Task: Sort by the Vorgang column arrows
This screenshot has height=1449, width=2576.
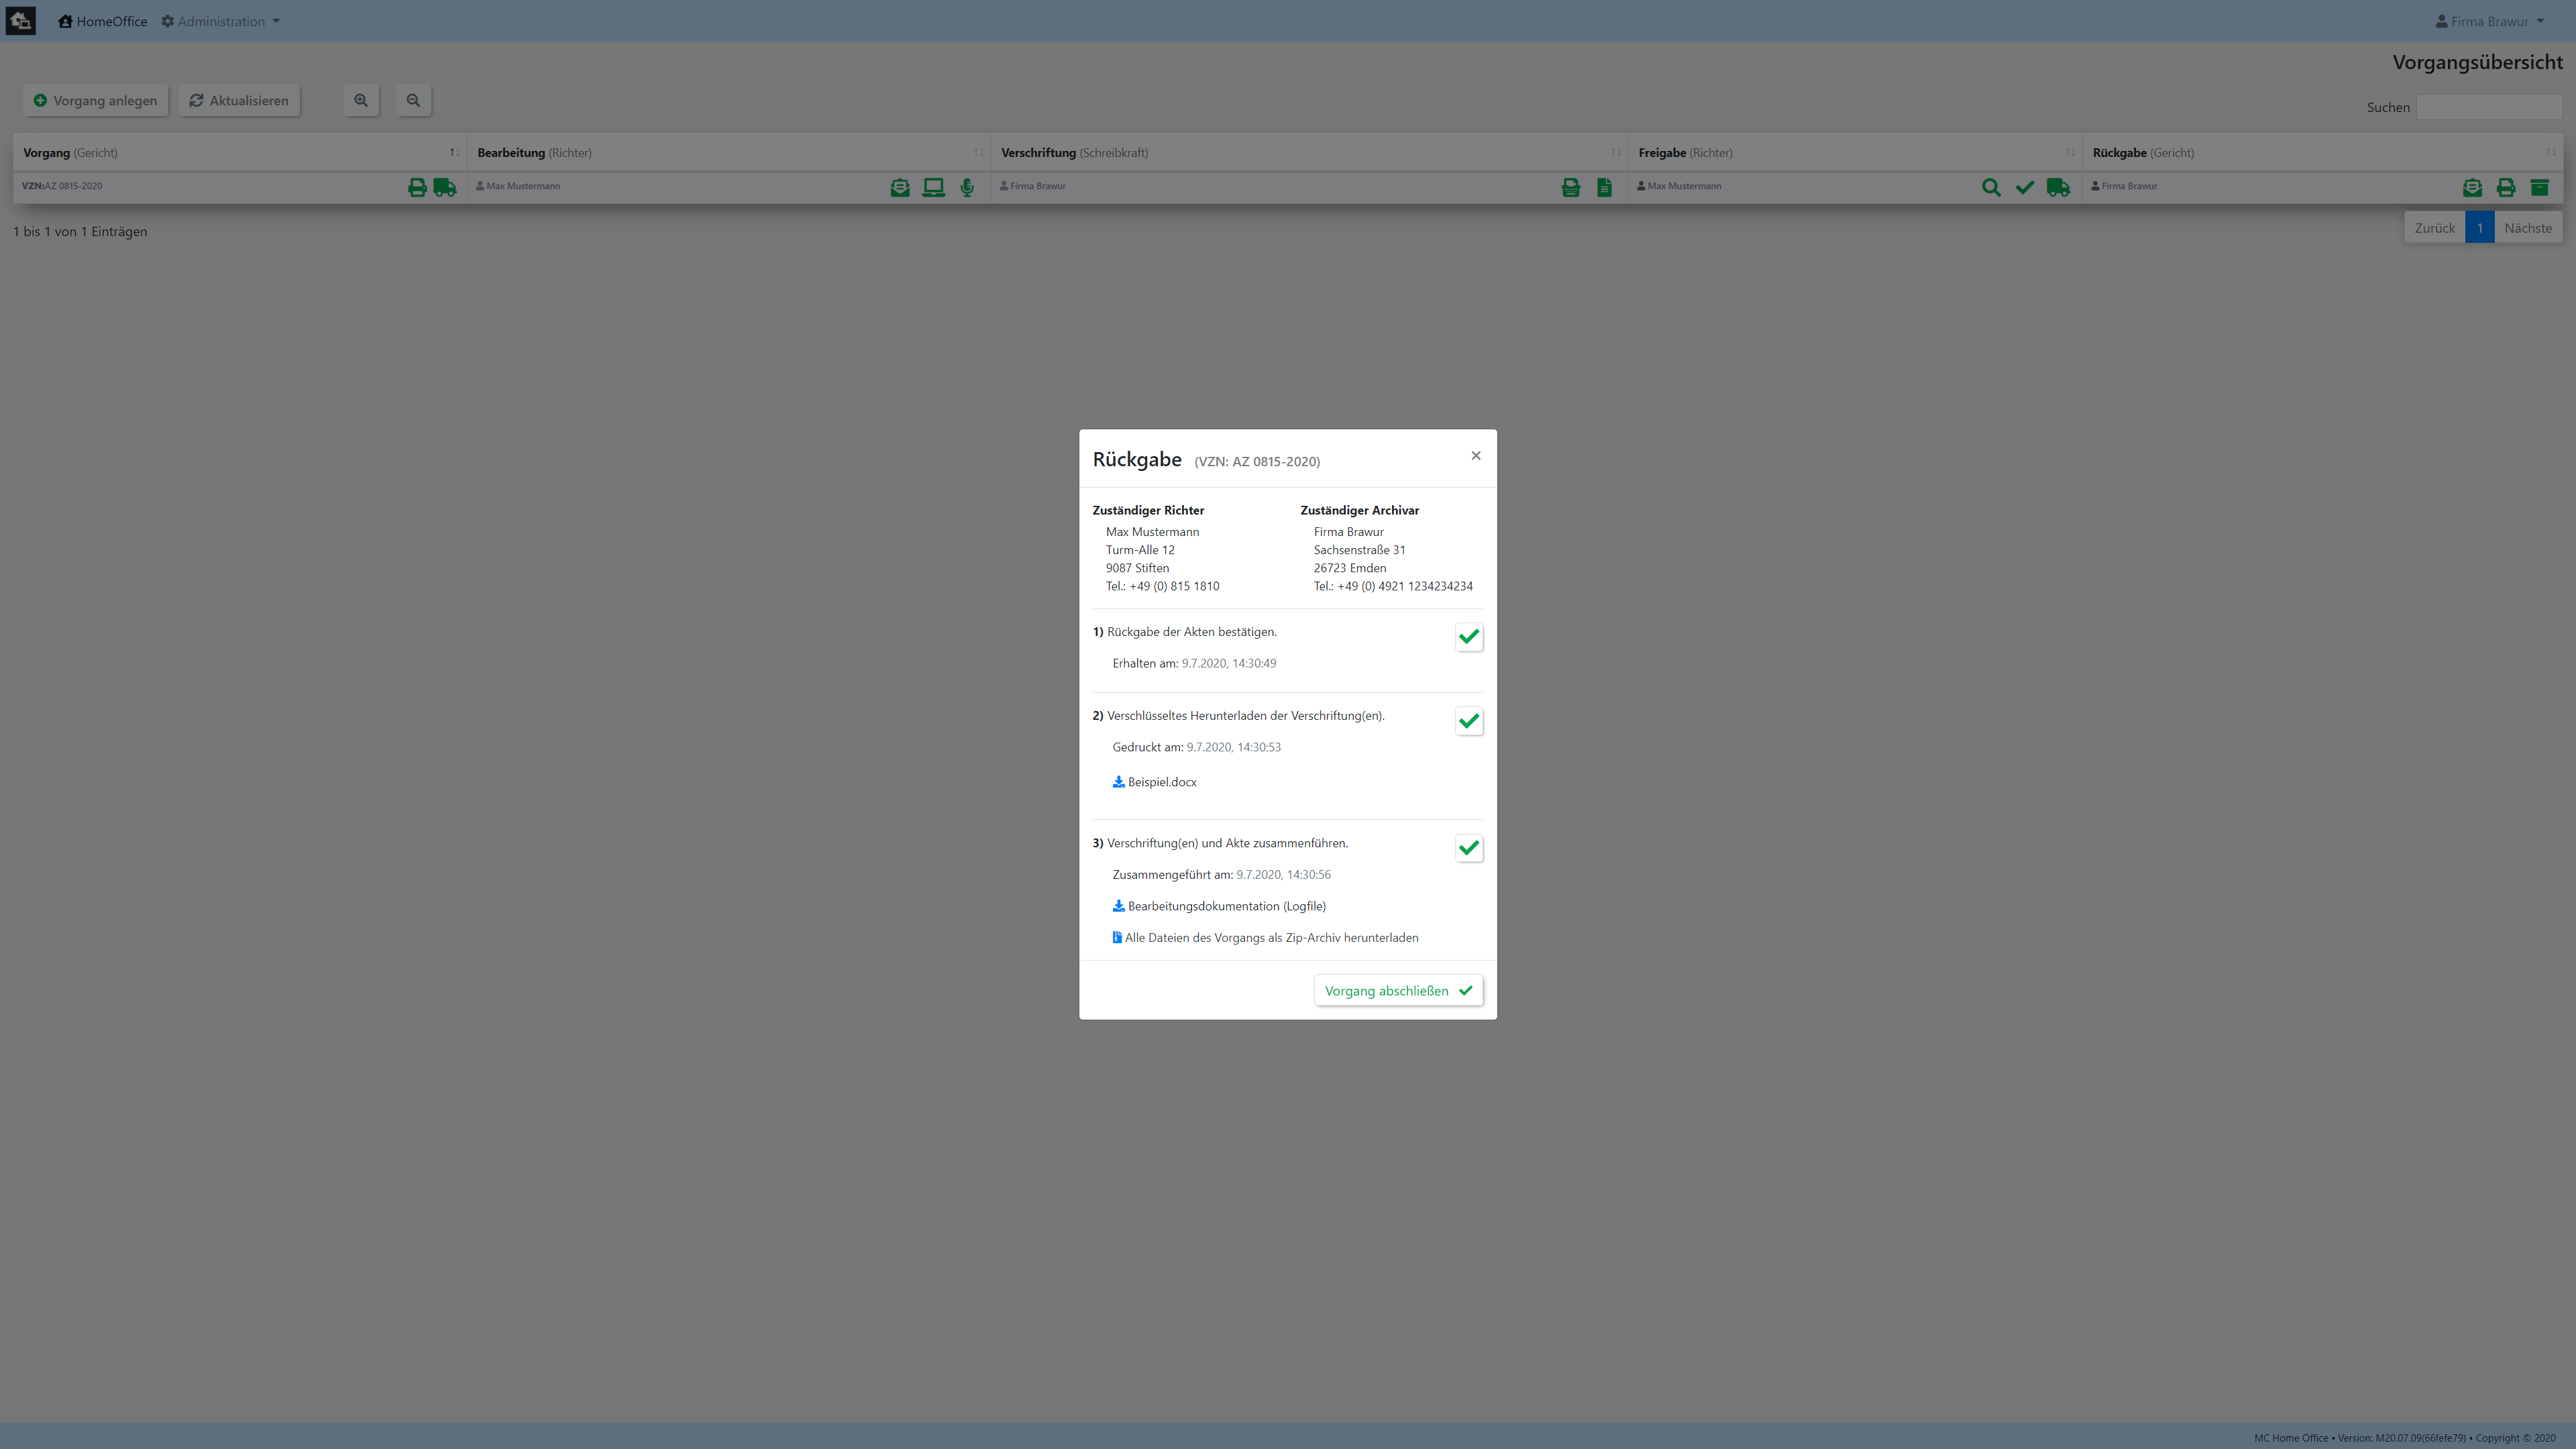Action: [x=454, y=153]
